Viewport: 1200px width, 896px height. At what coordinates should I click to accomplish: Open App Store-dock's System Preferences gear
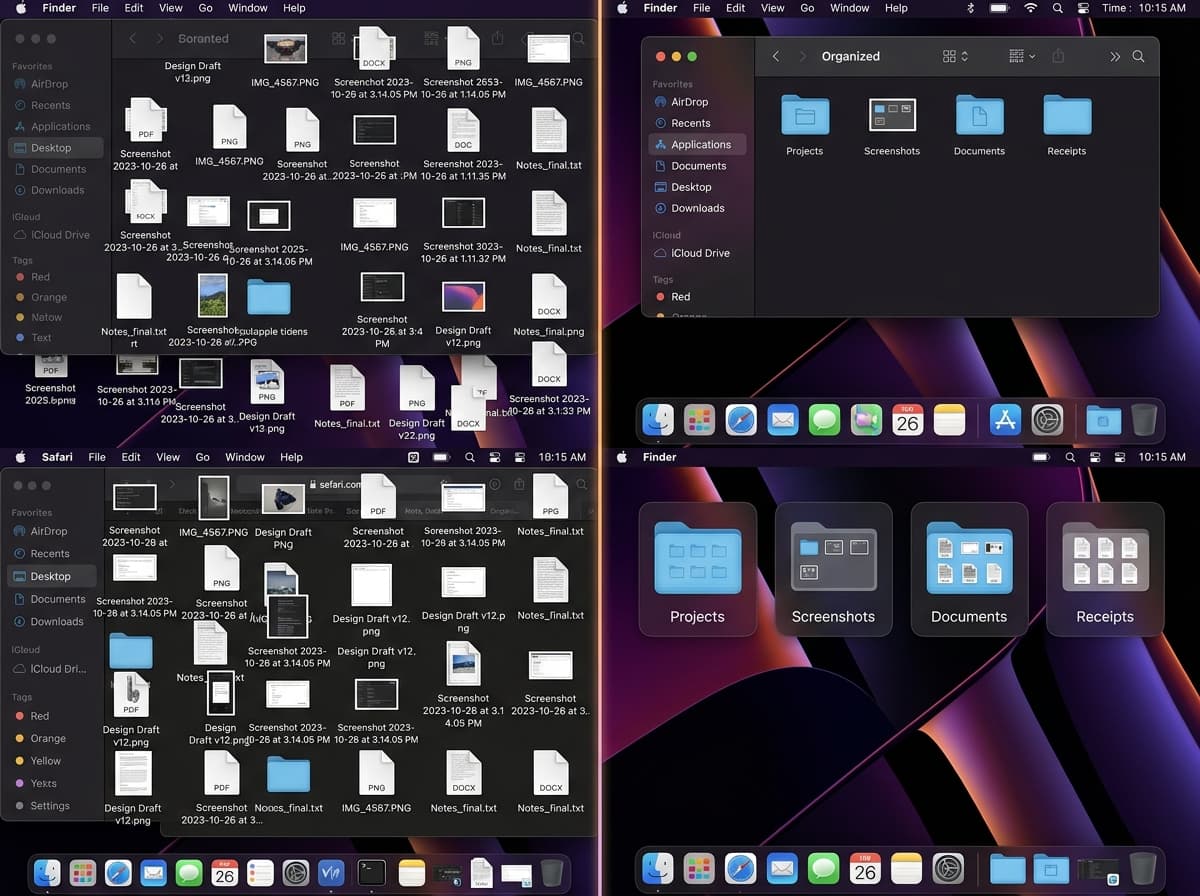click(1047, 420)
